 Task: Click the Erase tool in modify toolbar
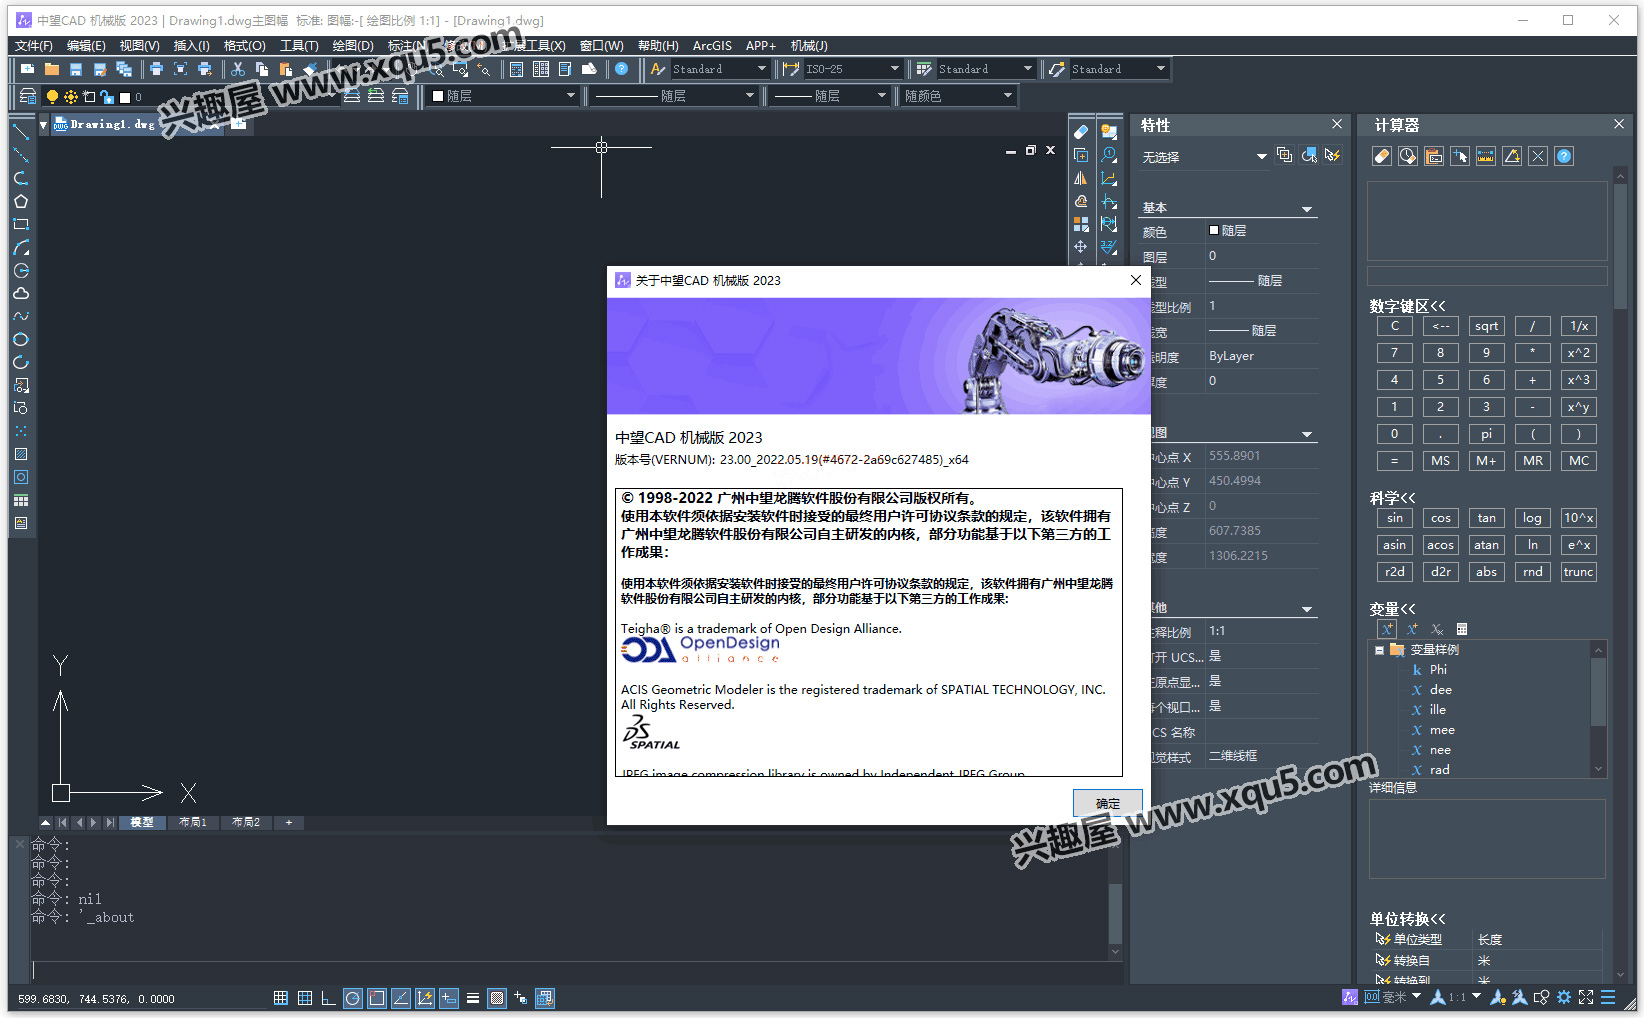click(1081, 132)
